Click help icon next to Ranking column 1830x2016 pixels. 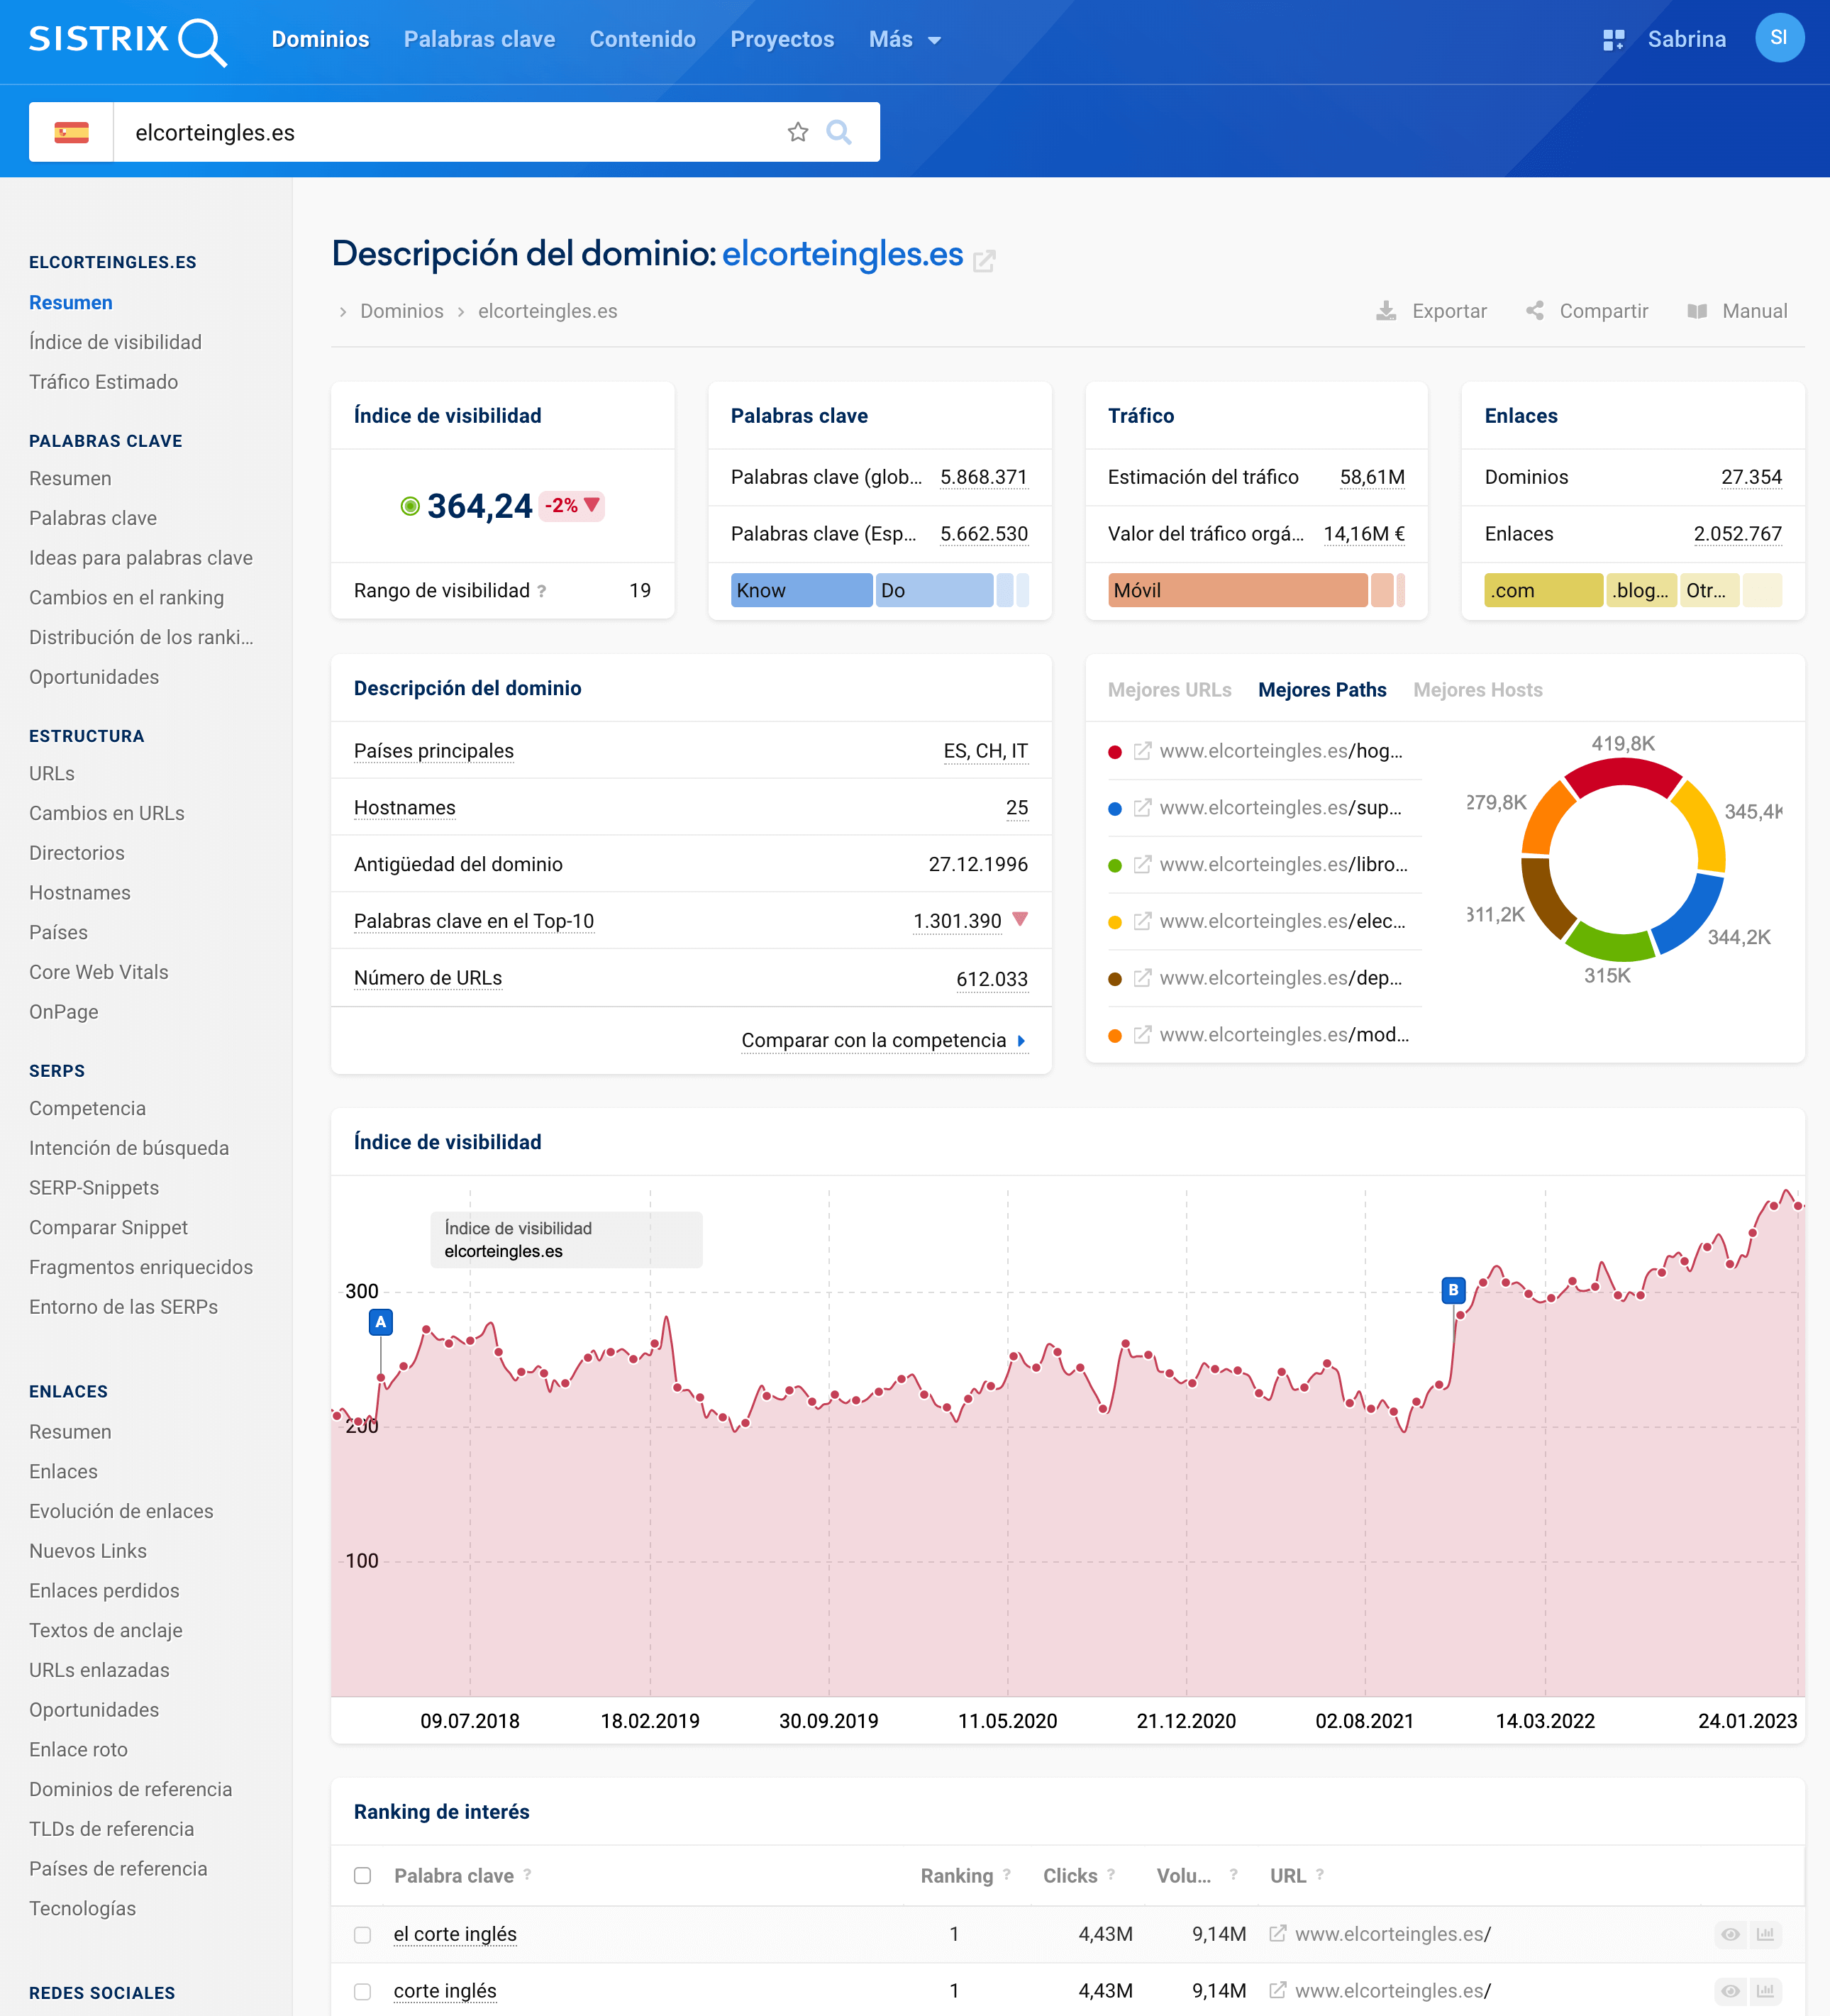pos(1006,1874)
